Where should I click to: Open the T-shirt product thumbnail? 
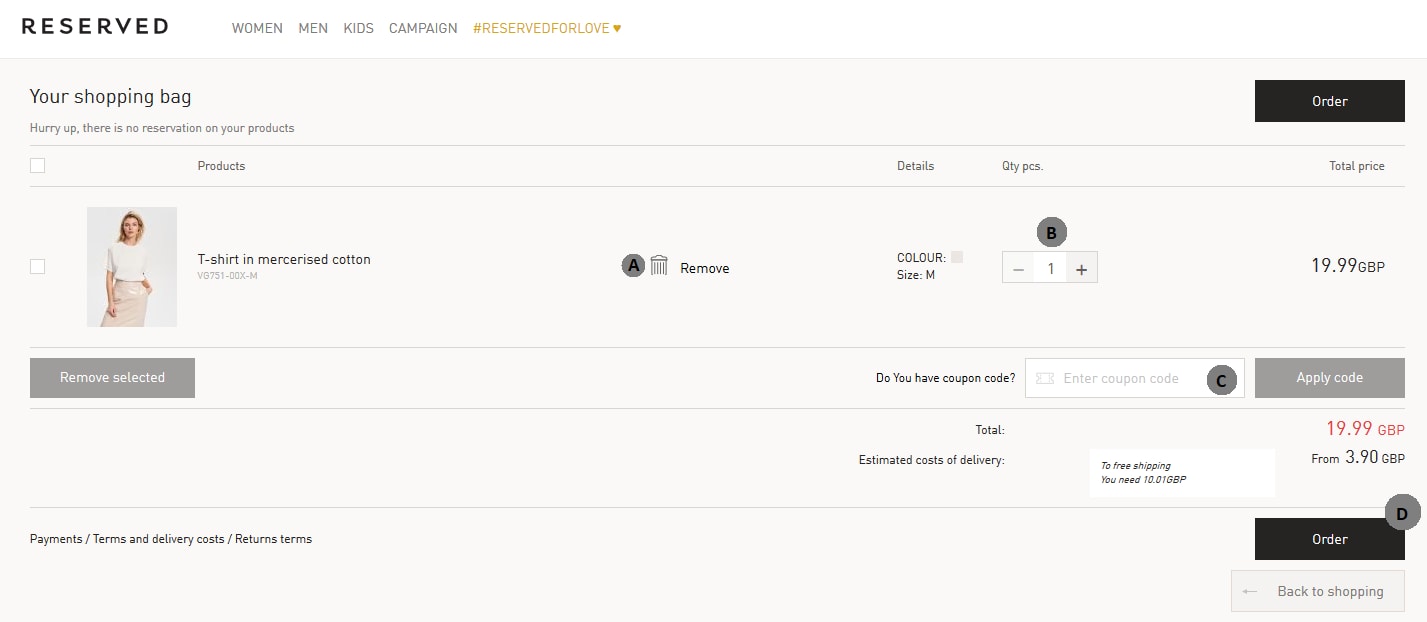[x=132, y=267]
